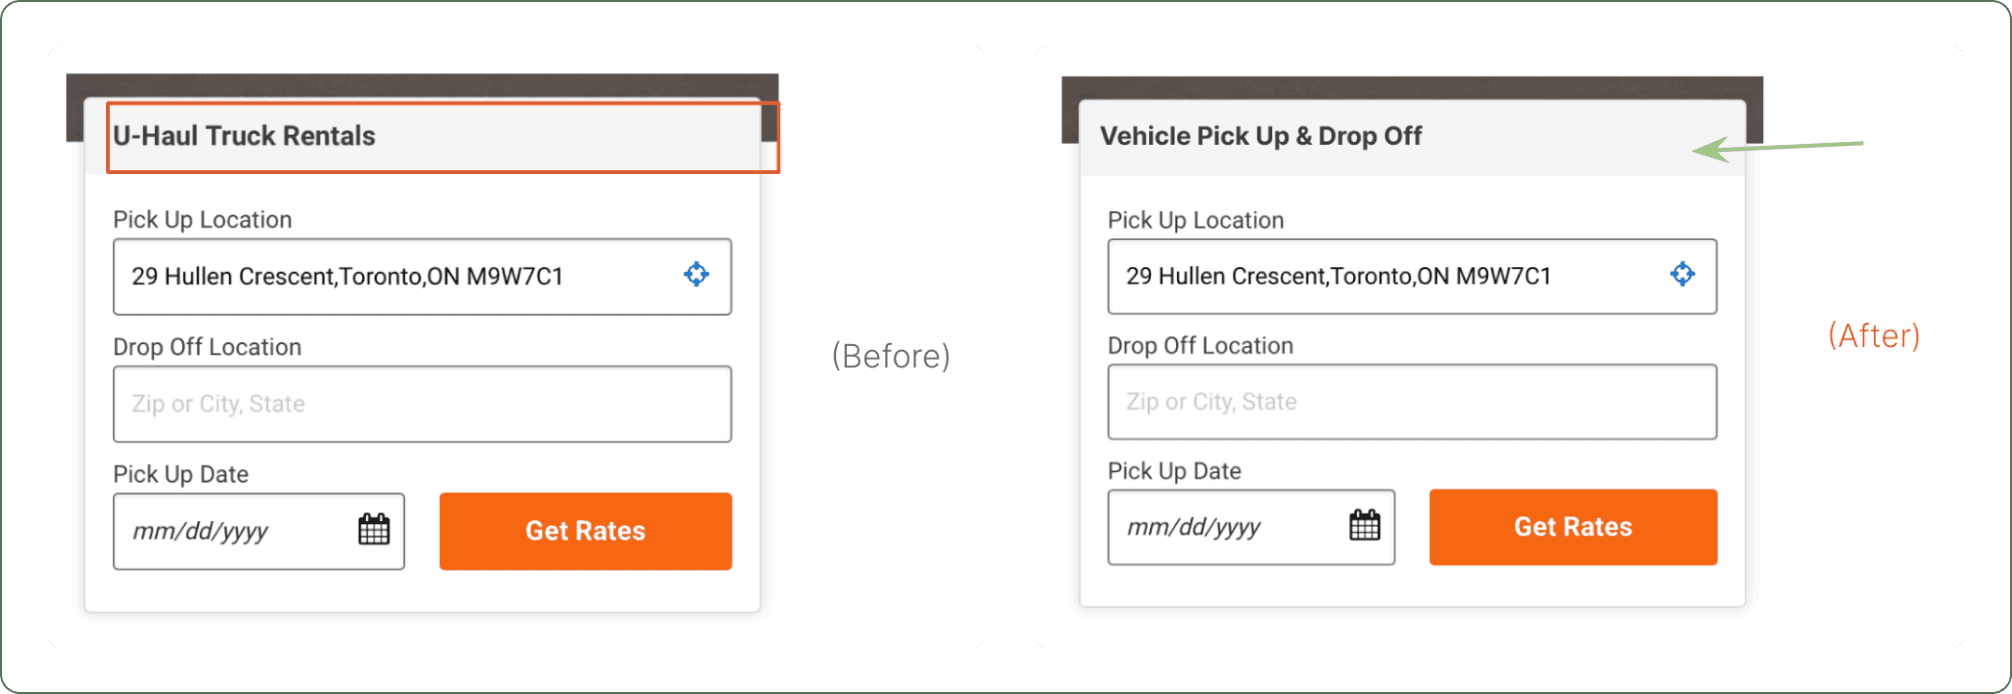Click the (Before) caption text
The width and height of the screenshot is (2012, 694).
click(x=891, y=356)
